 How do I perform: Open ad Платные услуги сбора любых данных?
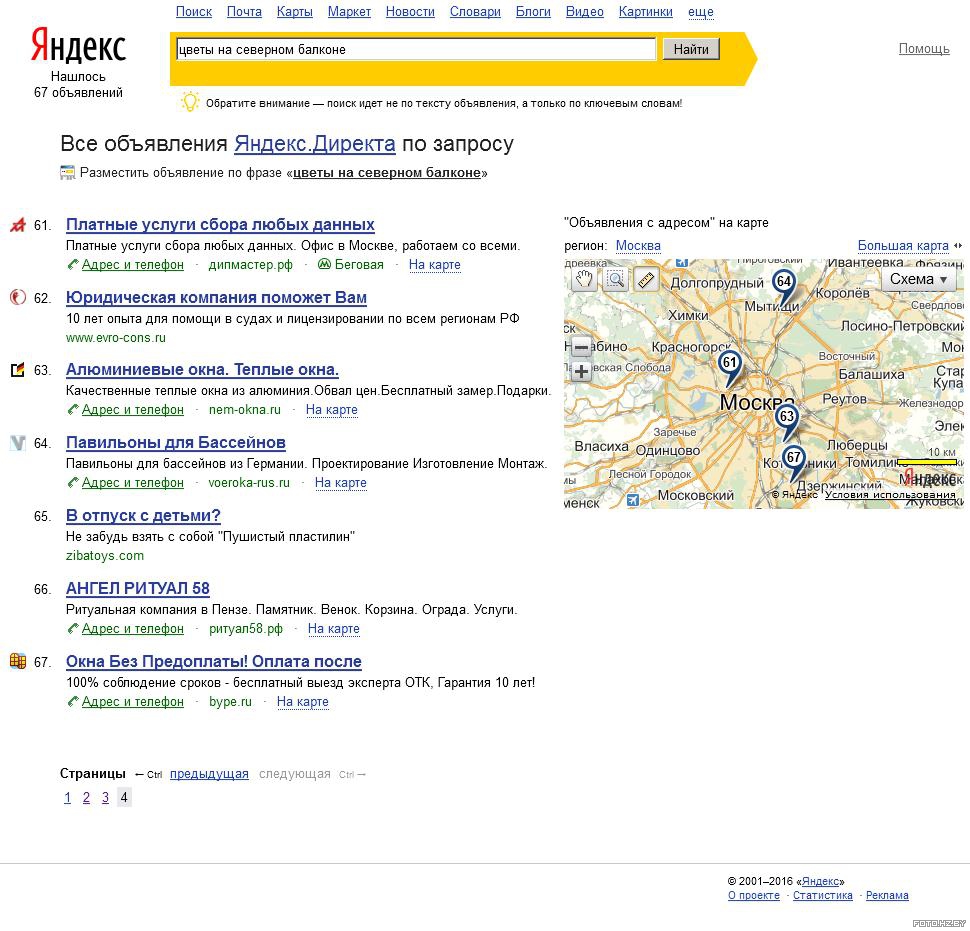[x=220, y=225]
